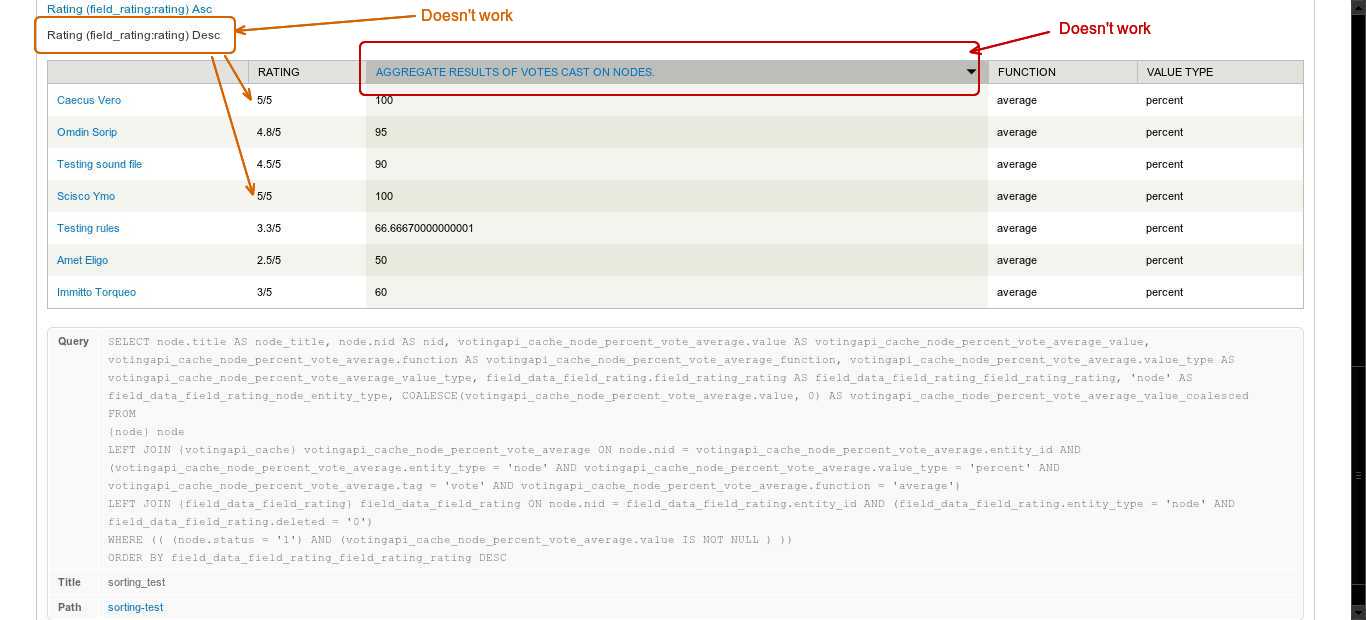The height and width of the screenshot is (620, 1366).
Task: Open the Caecus Vero node link
Action: coord(89,100)
